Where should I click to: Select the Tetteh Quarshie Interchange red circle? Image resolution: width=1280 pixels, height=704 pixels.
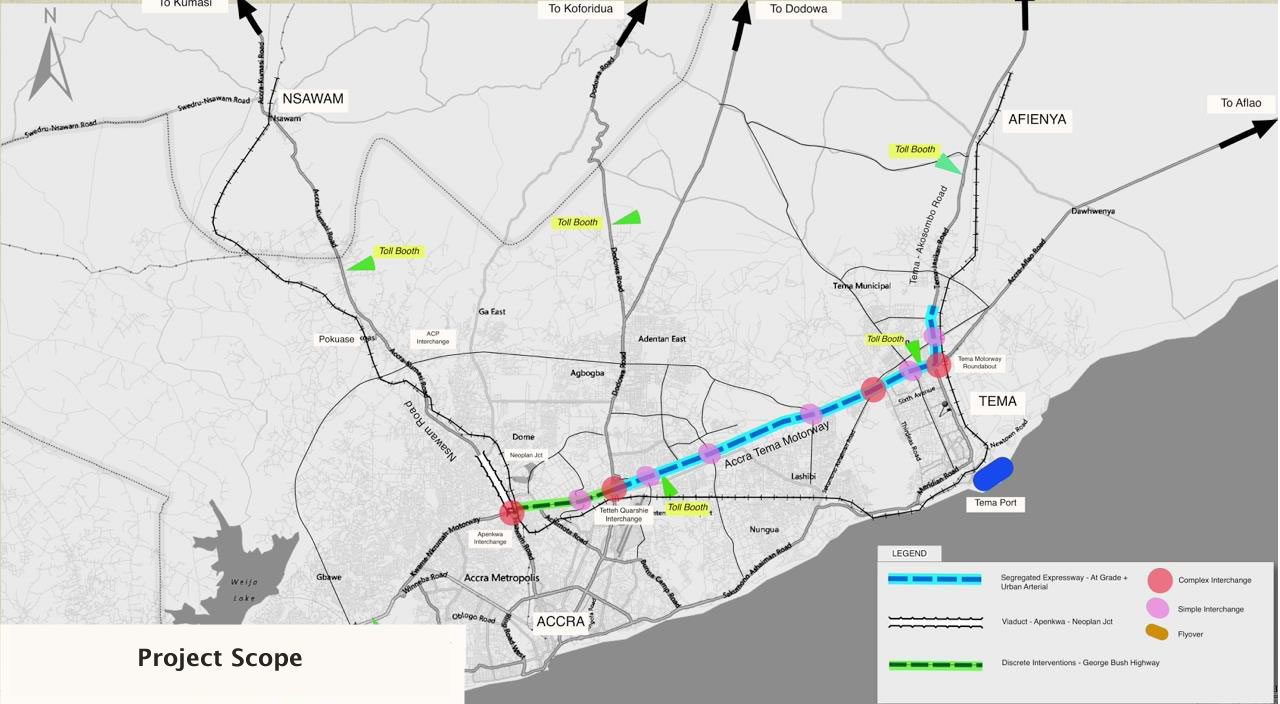pos(614,489)
